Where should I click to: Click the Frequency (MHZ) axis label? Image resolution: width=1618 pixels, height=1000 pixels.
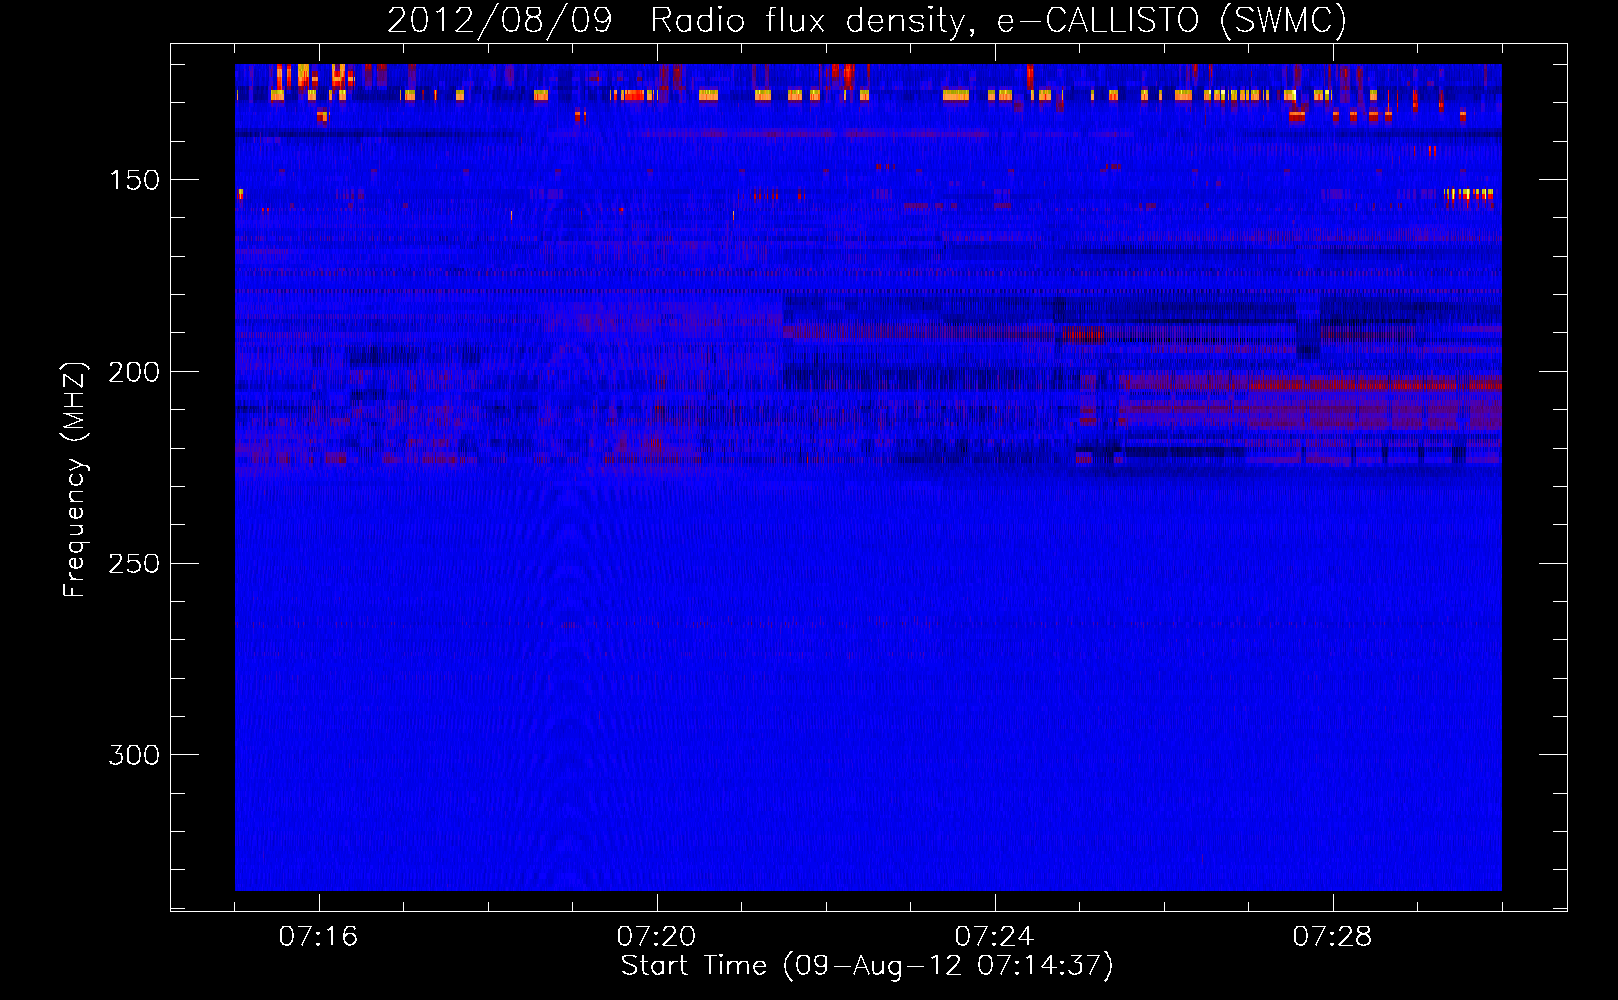75,479
